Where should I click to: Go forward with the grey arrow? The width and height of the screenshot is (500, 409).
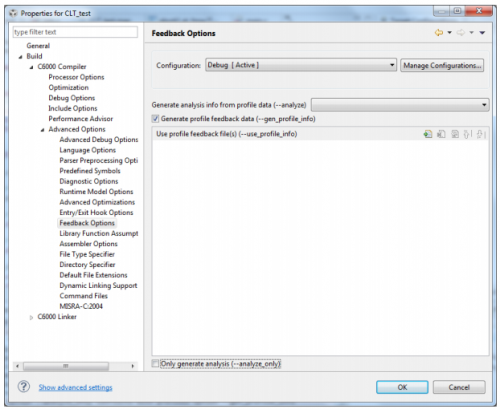(x=461, y=33)
